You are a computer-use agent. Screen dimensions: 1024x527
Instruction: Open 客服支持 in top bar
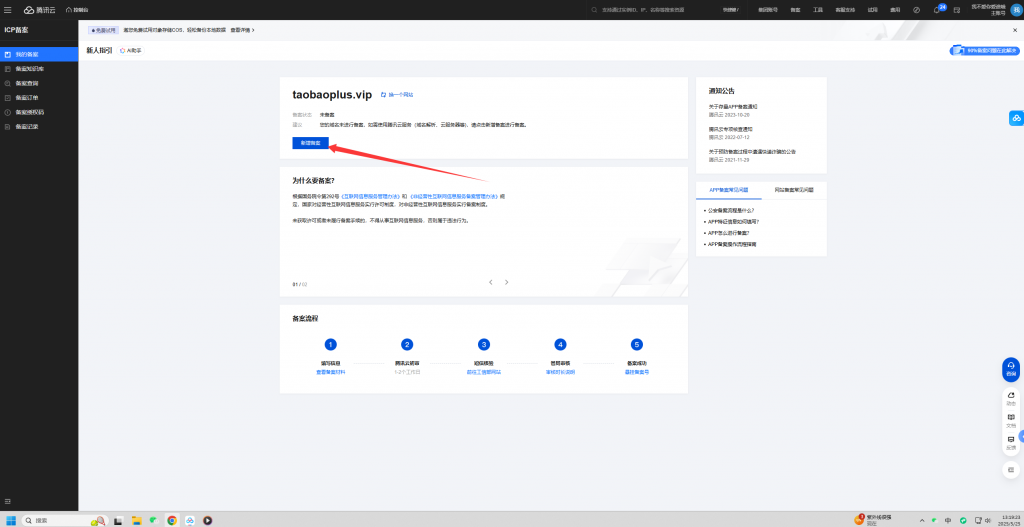tap(844, 10)
